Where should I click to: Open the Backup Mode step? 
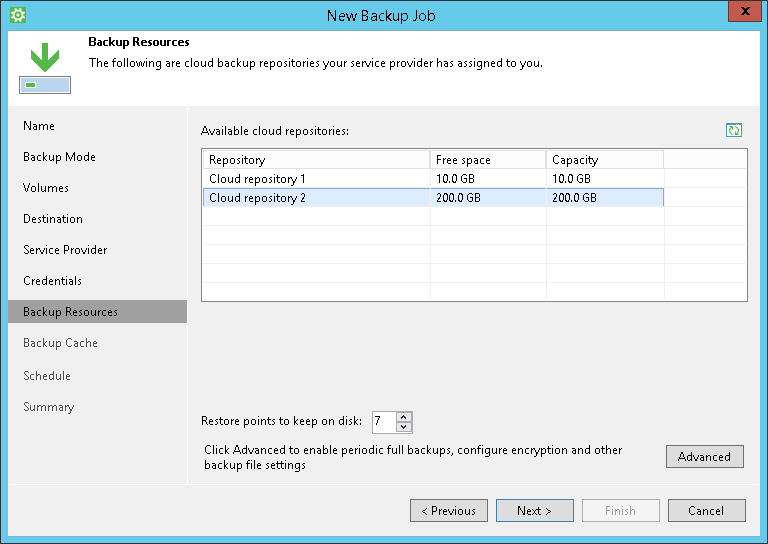click(59, 157)
